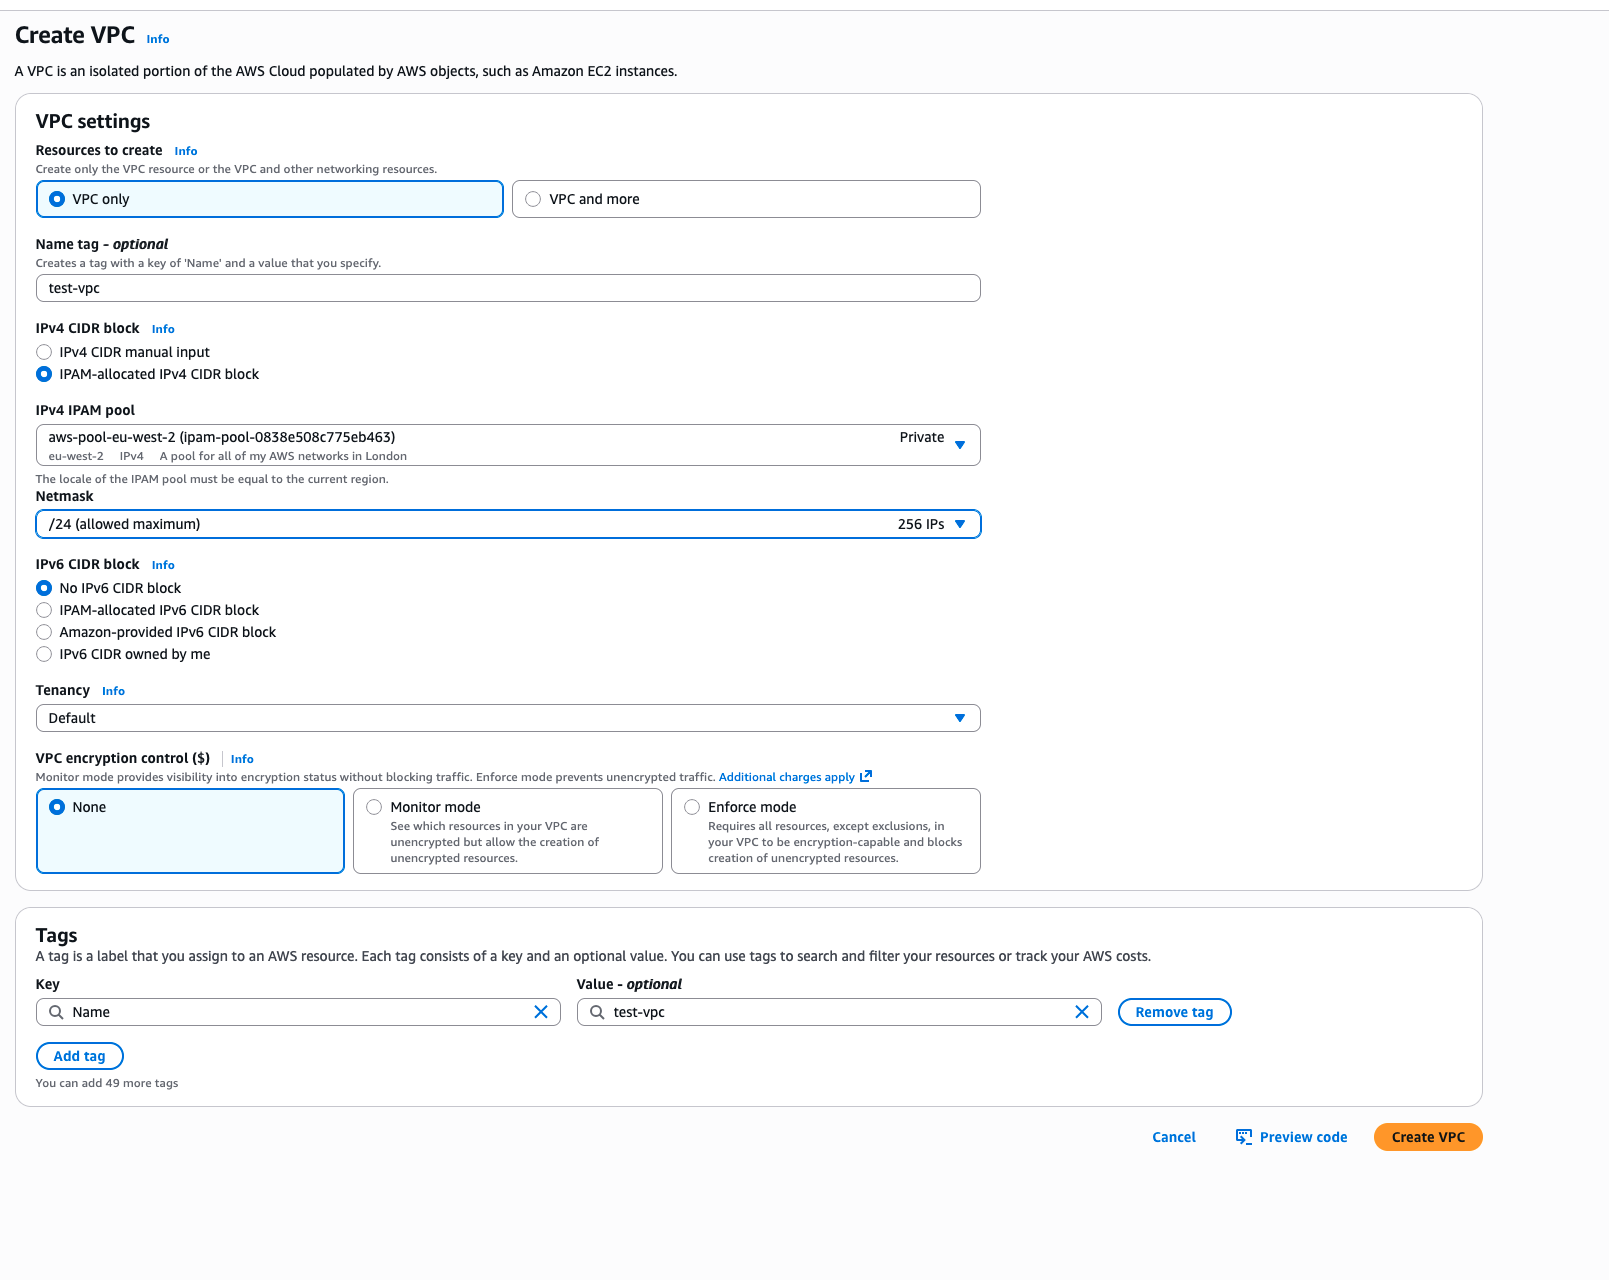Click Info link next to Create VPC
The image size is (1609, 1280).
(x=158, y=39)
